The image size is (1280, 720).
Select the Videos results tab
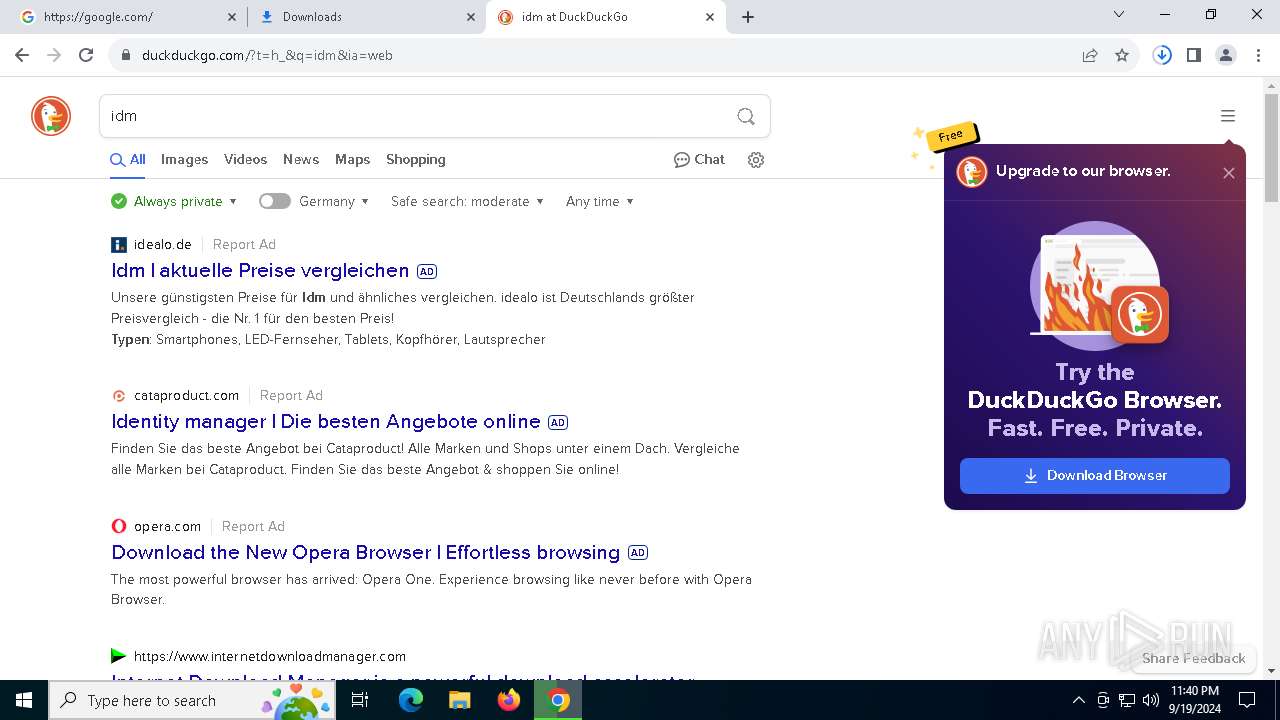[245, 160]
